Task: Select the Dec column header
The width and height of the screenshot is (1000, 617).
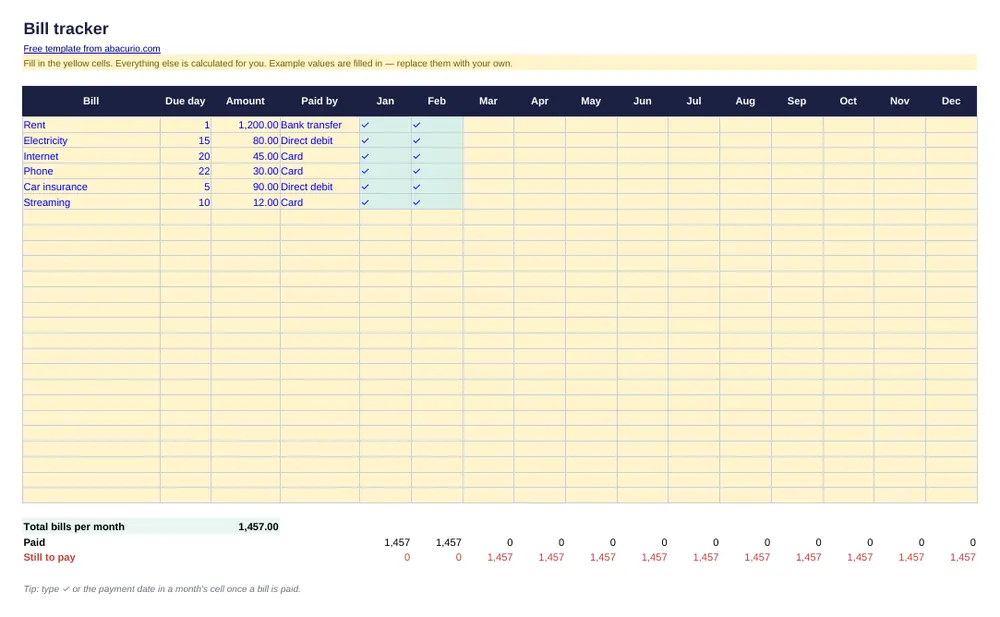Action: point(951,101)
